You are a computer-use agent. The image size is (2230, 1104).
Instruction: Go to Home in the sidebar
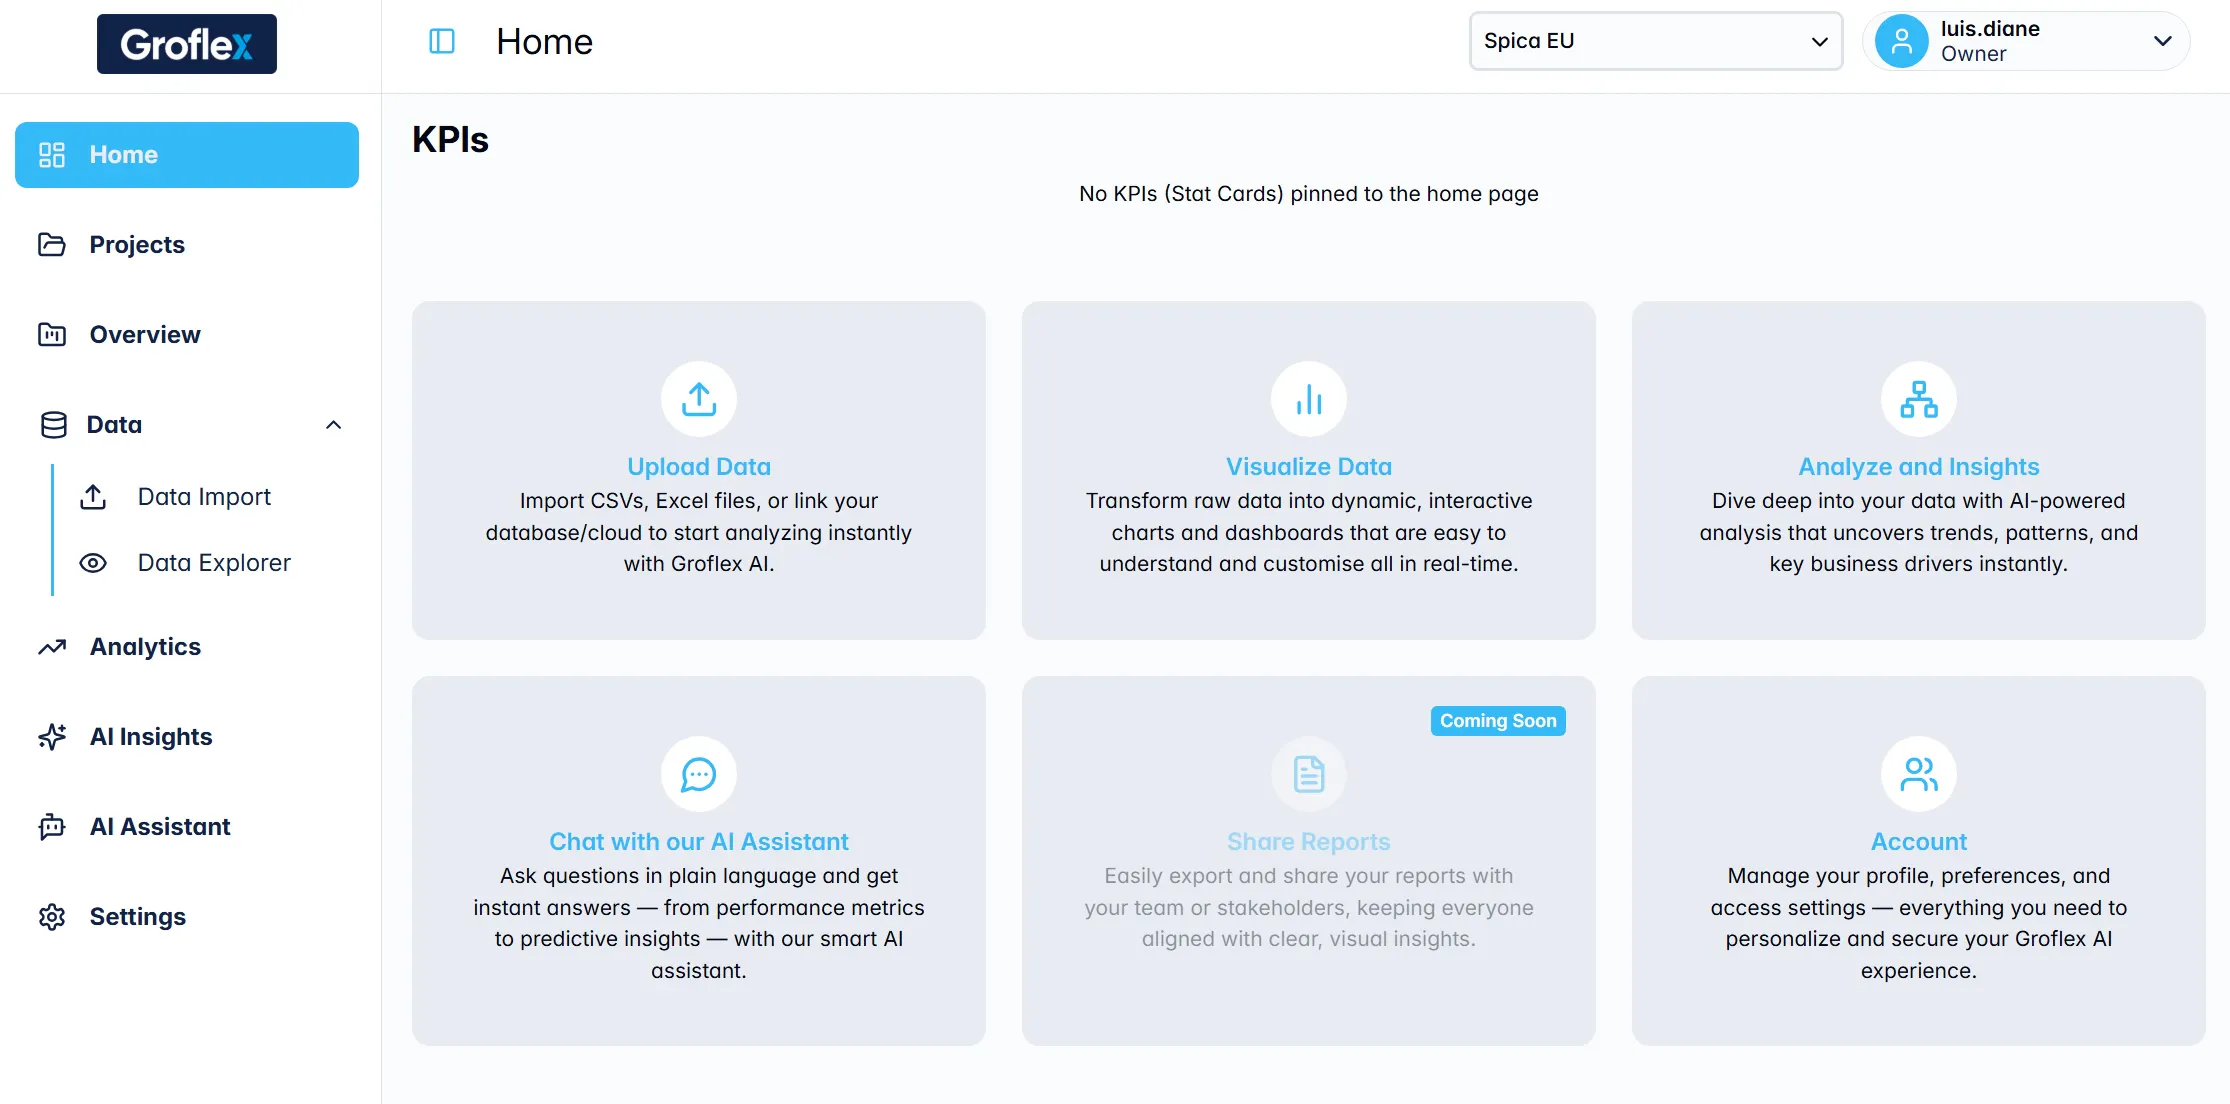point(187,155)
